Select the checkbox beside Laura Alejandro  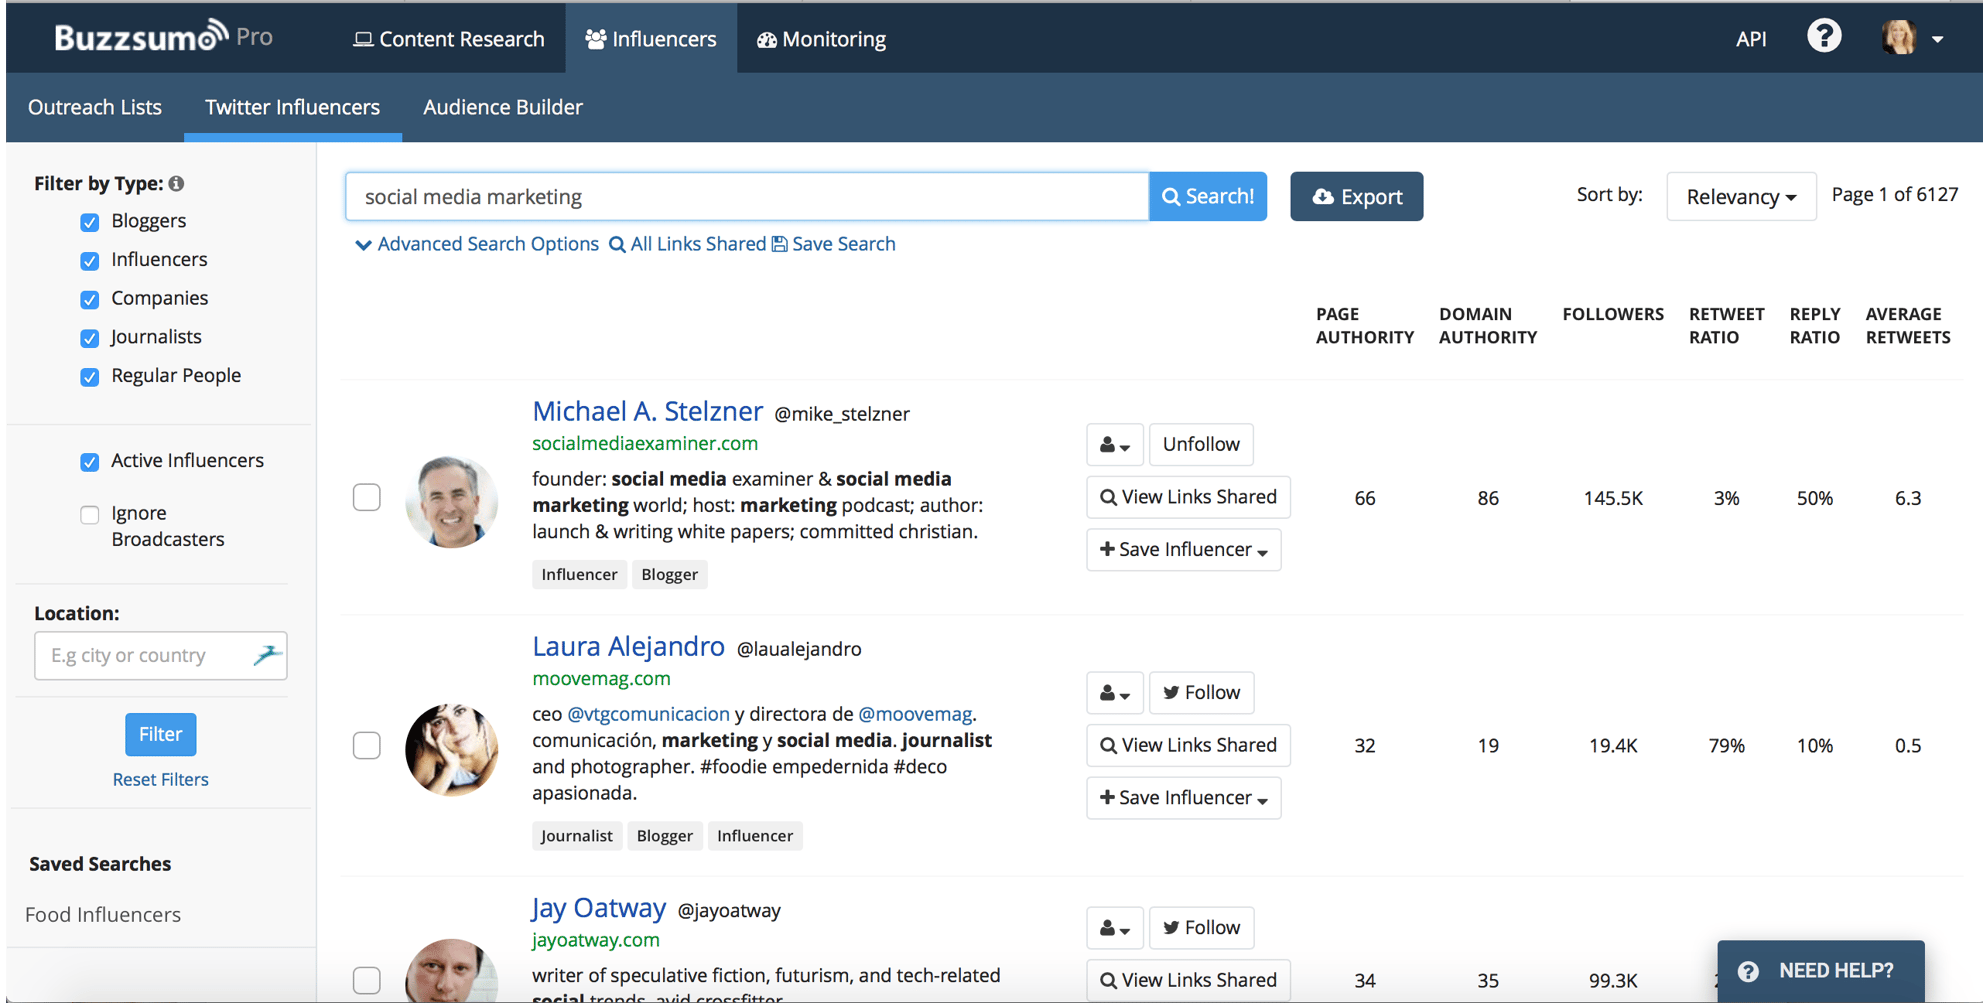point(367,745)
